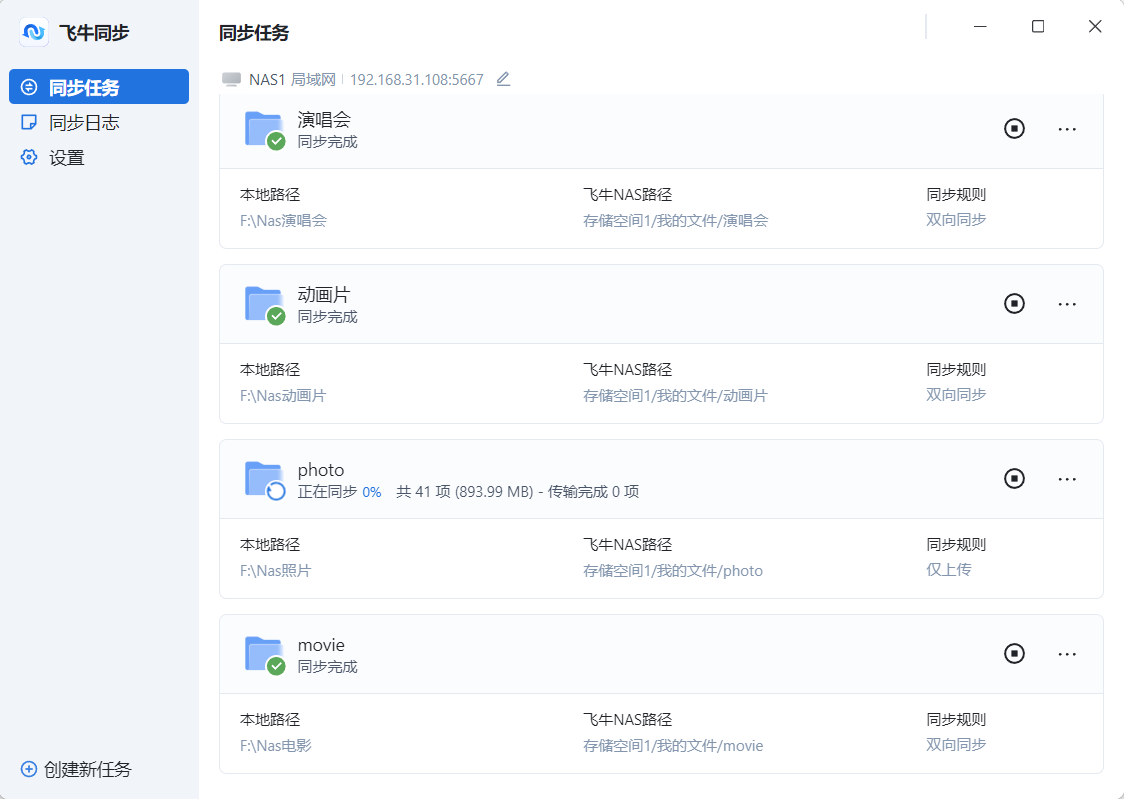This screenshot has height=799, width=1124.
Task: Click the movie task title
Action: coord(321,645)
